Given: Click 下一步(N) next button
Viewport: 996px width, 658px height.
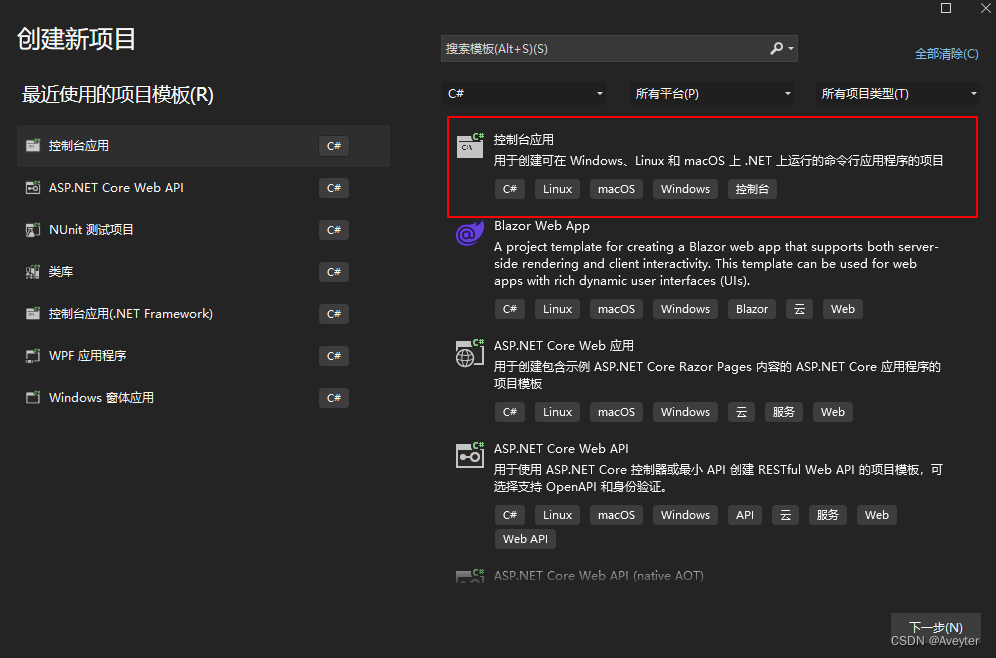Looking at the screenshot, I should [936, 628].
